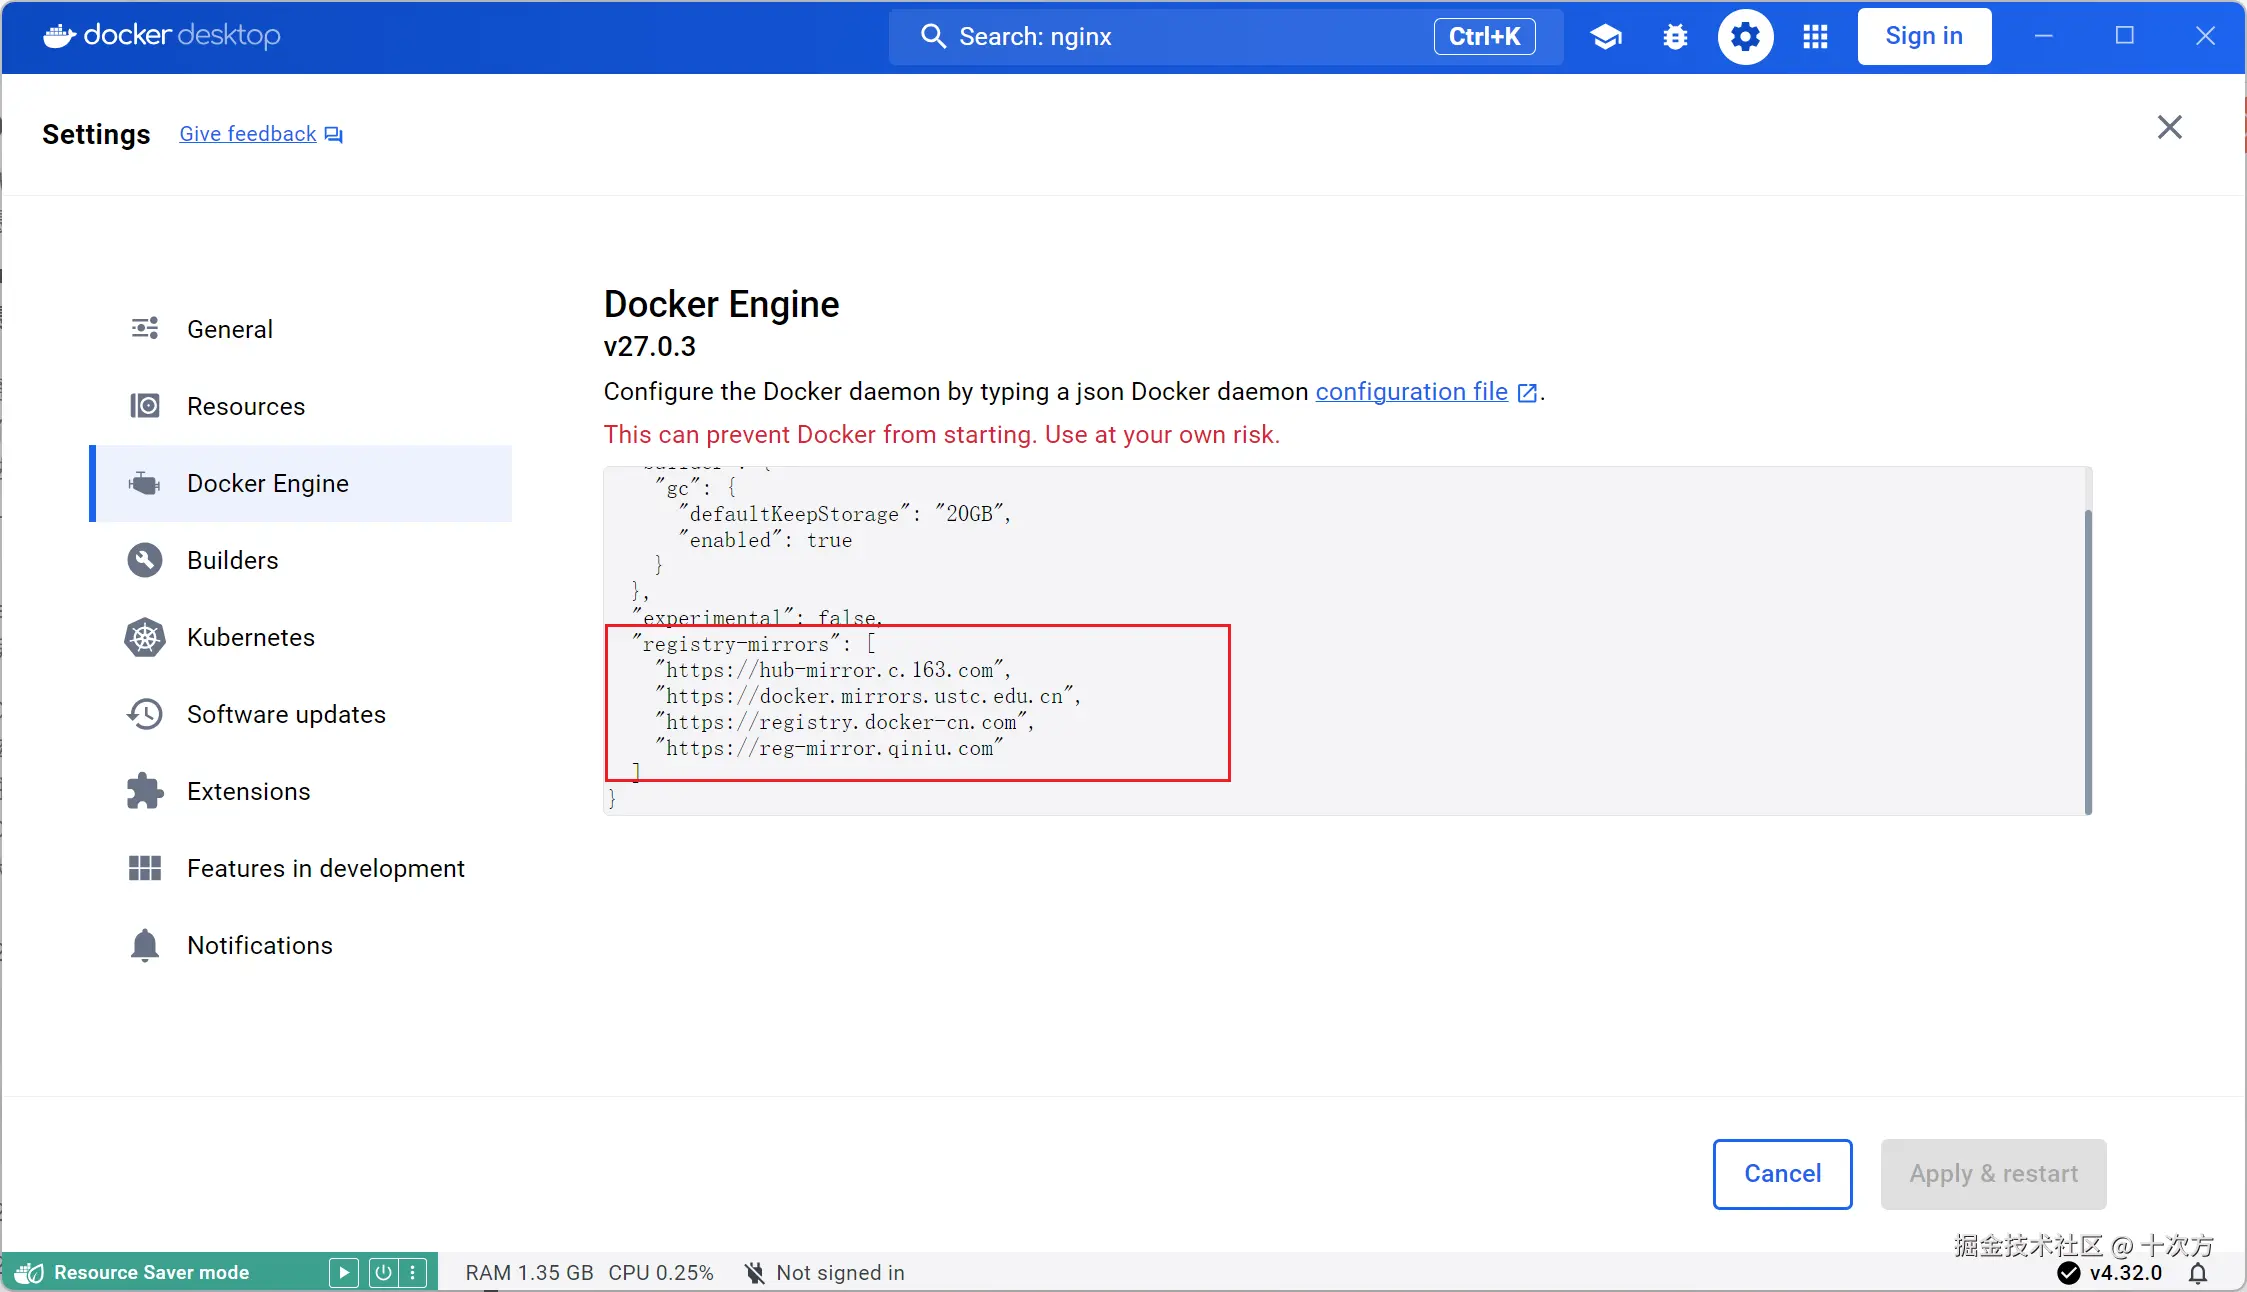Click the Give feedback link
The height and width of the screenshot is (1292, 2247).
[x=247, y=134]
